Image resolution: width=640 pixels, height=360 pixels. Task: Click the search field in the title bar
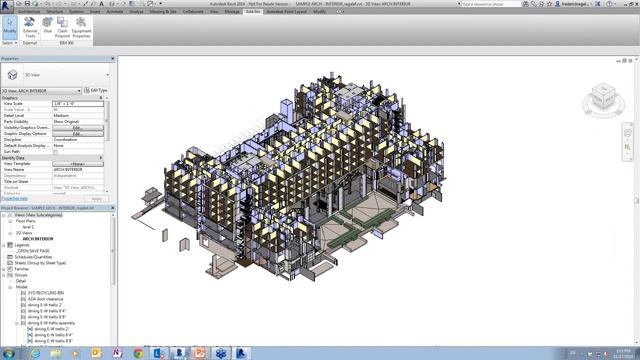(491, 4)
